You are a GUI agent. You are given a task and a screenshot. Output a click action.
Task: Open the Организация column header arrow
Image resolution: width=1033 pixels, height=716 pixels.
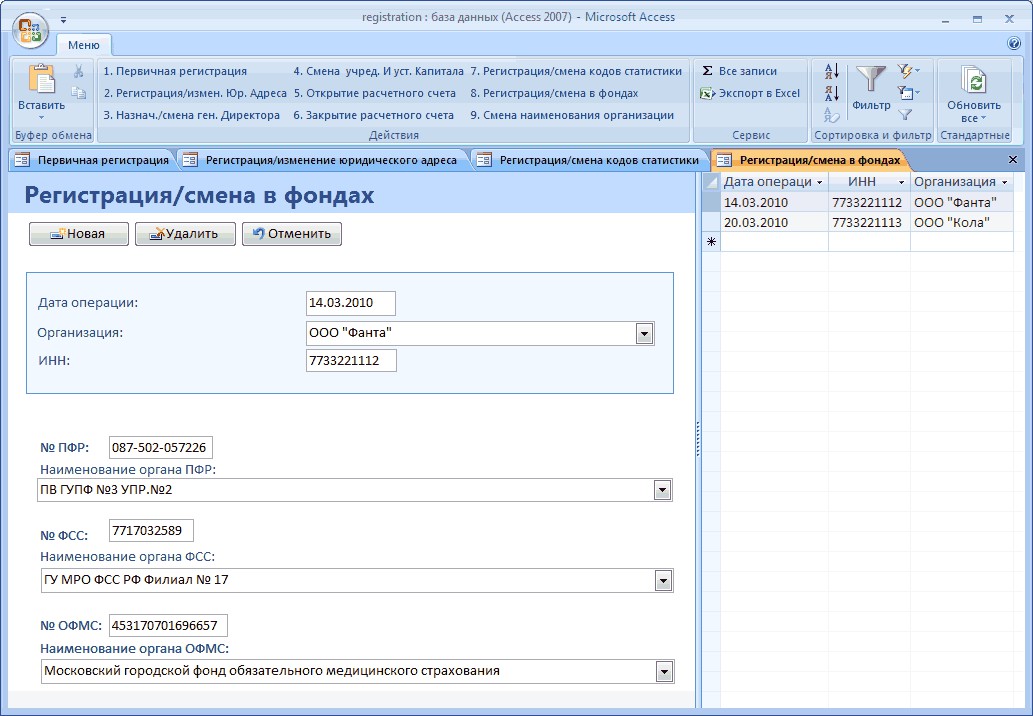(x=1004, y=182)
